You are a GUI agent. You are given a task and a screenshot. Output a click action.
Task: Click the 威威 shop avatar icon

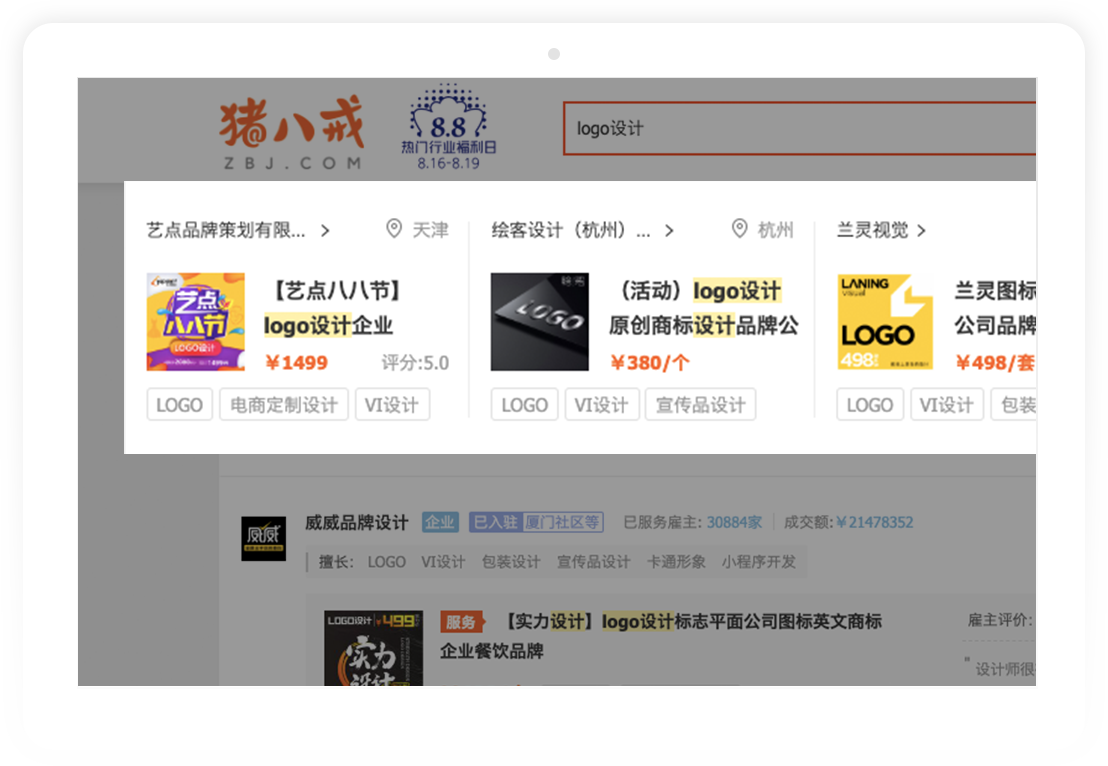[x=264, y=538]
